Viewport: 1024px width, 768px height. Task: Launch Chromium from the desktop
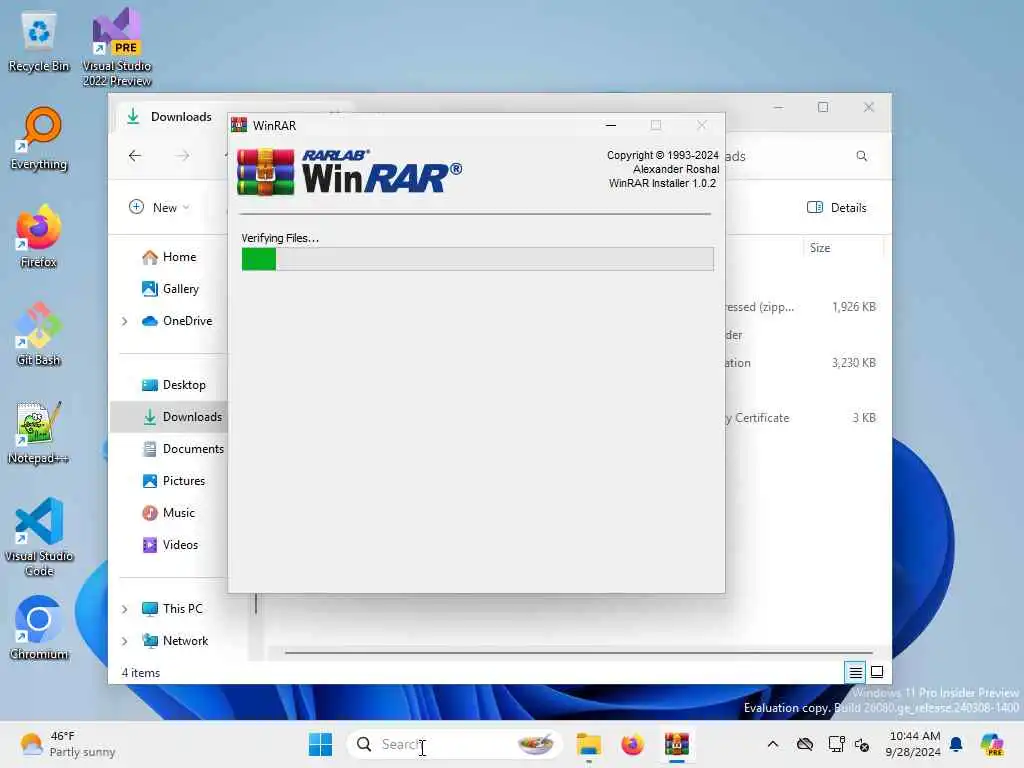pos(39,628)
